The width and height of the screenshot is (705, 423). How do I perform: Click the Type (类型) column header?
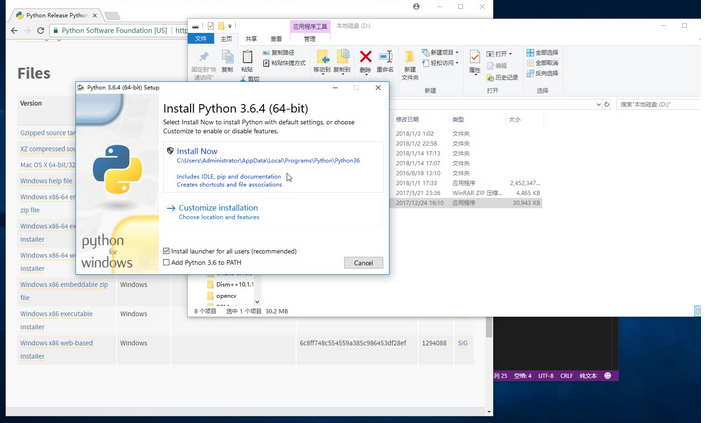tap(458, 119)
